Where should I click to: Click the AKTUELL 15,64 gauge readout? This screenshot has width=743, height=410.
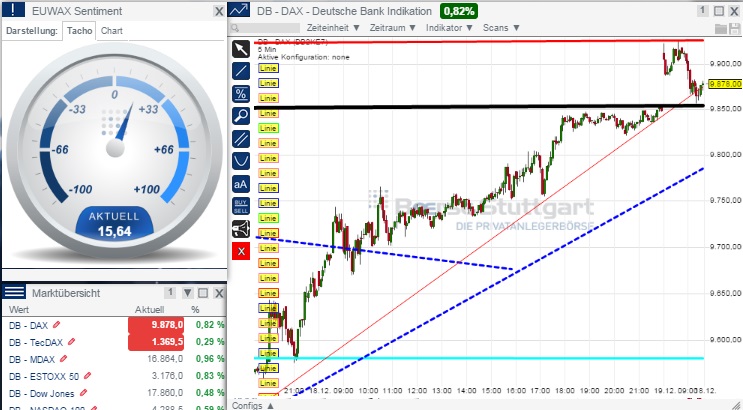click(x=114, y=224)
